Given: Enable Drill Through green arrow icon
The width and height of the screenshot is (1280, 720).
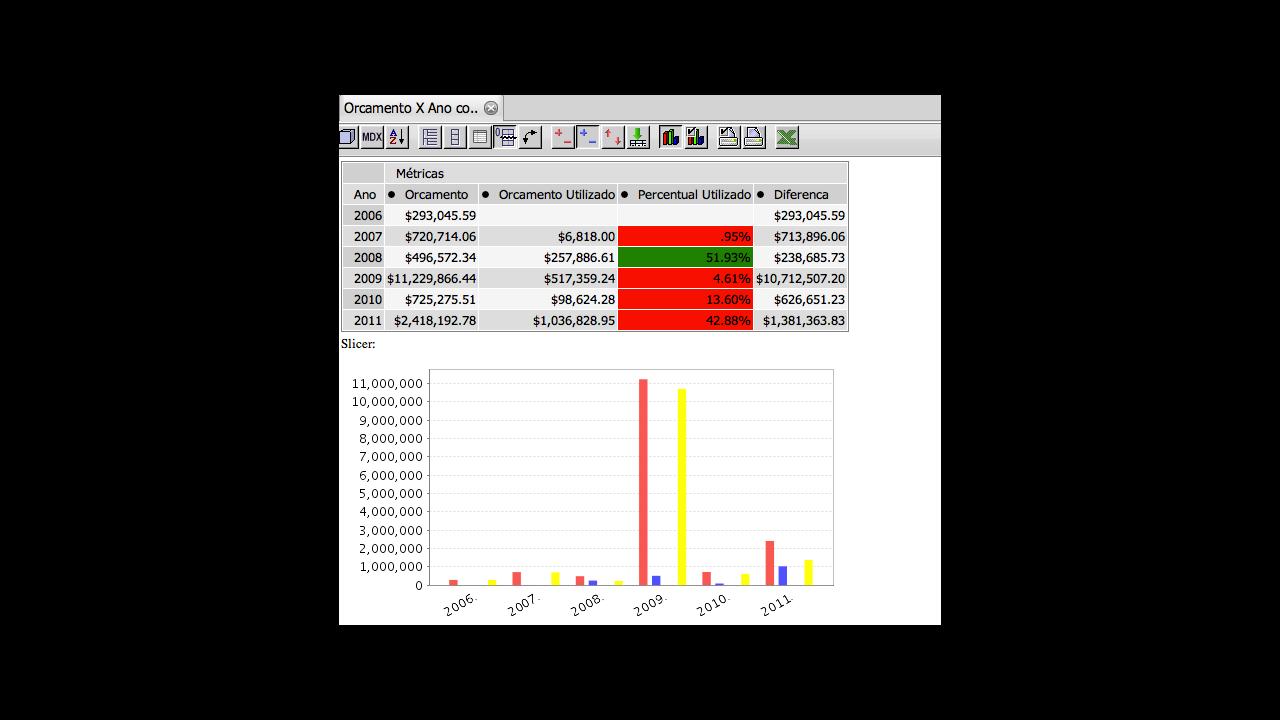Looking at the screenshot, I should pos(638,137).
